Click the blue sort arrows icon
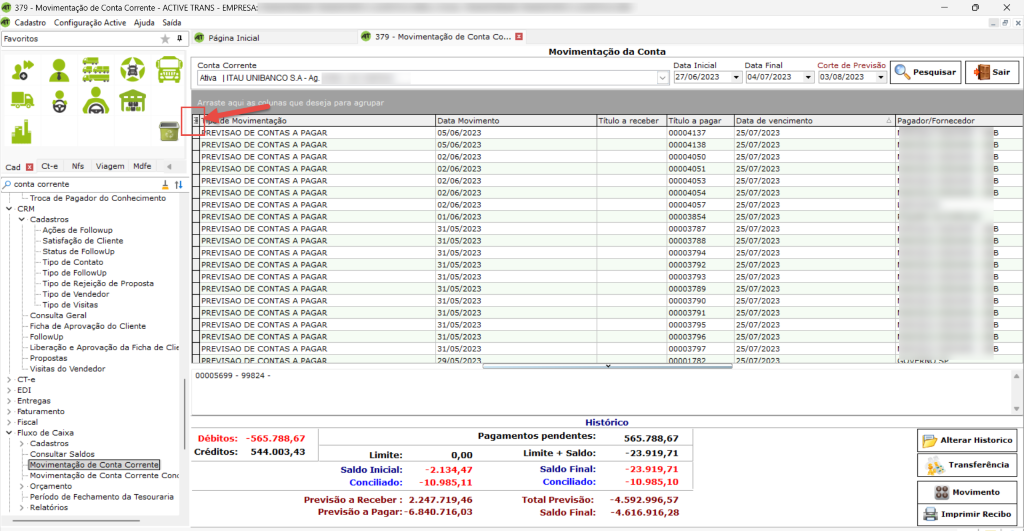 178,185
